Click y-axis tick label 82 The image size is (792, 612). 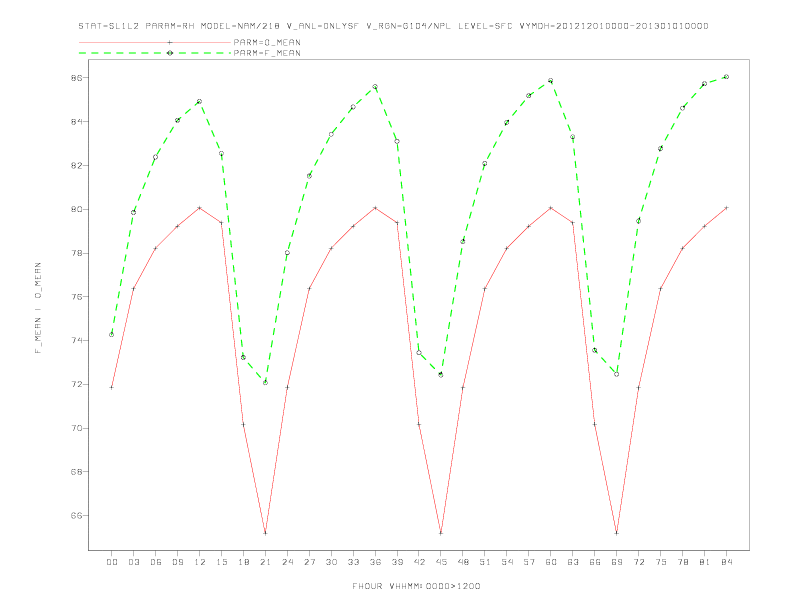point(77,166)
